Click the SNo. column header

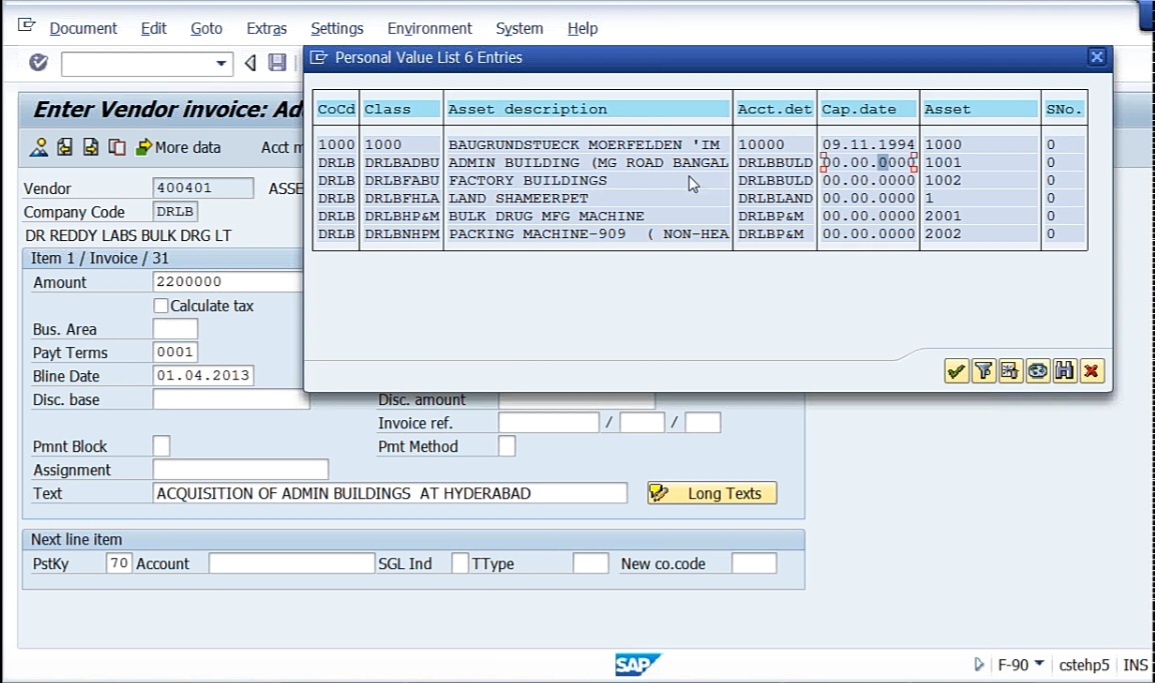point(1064,109)
